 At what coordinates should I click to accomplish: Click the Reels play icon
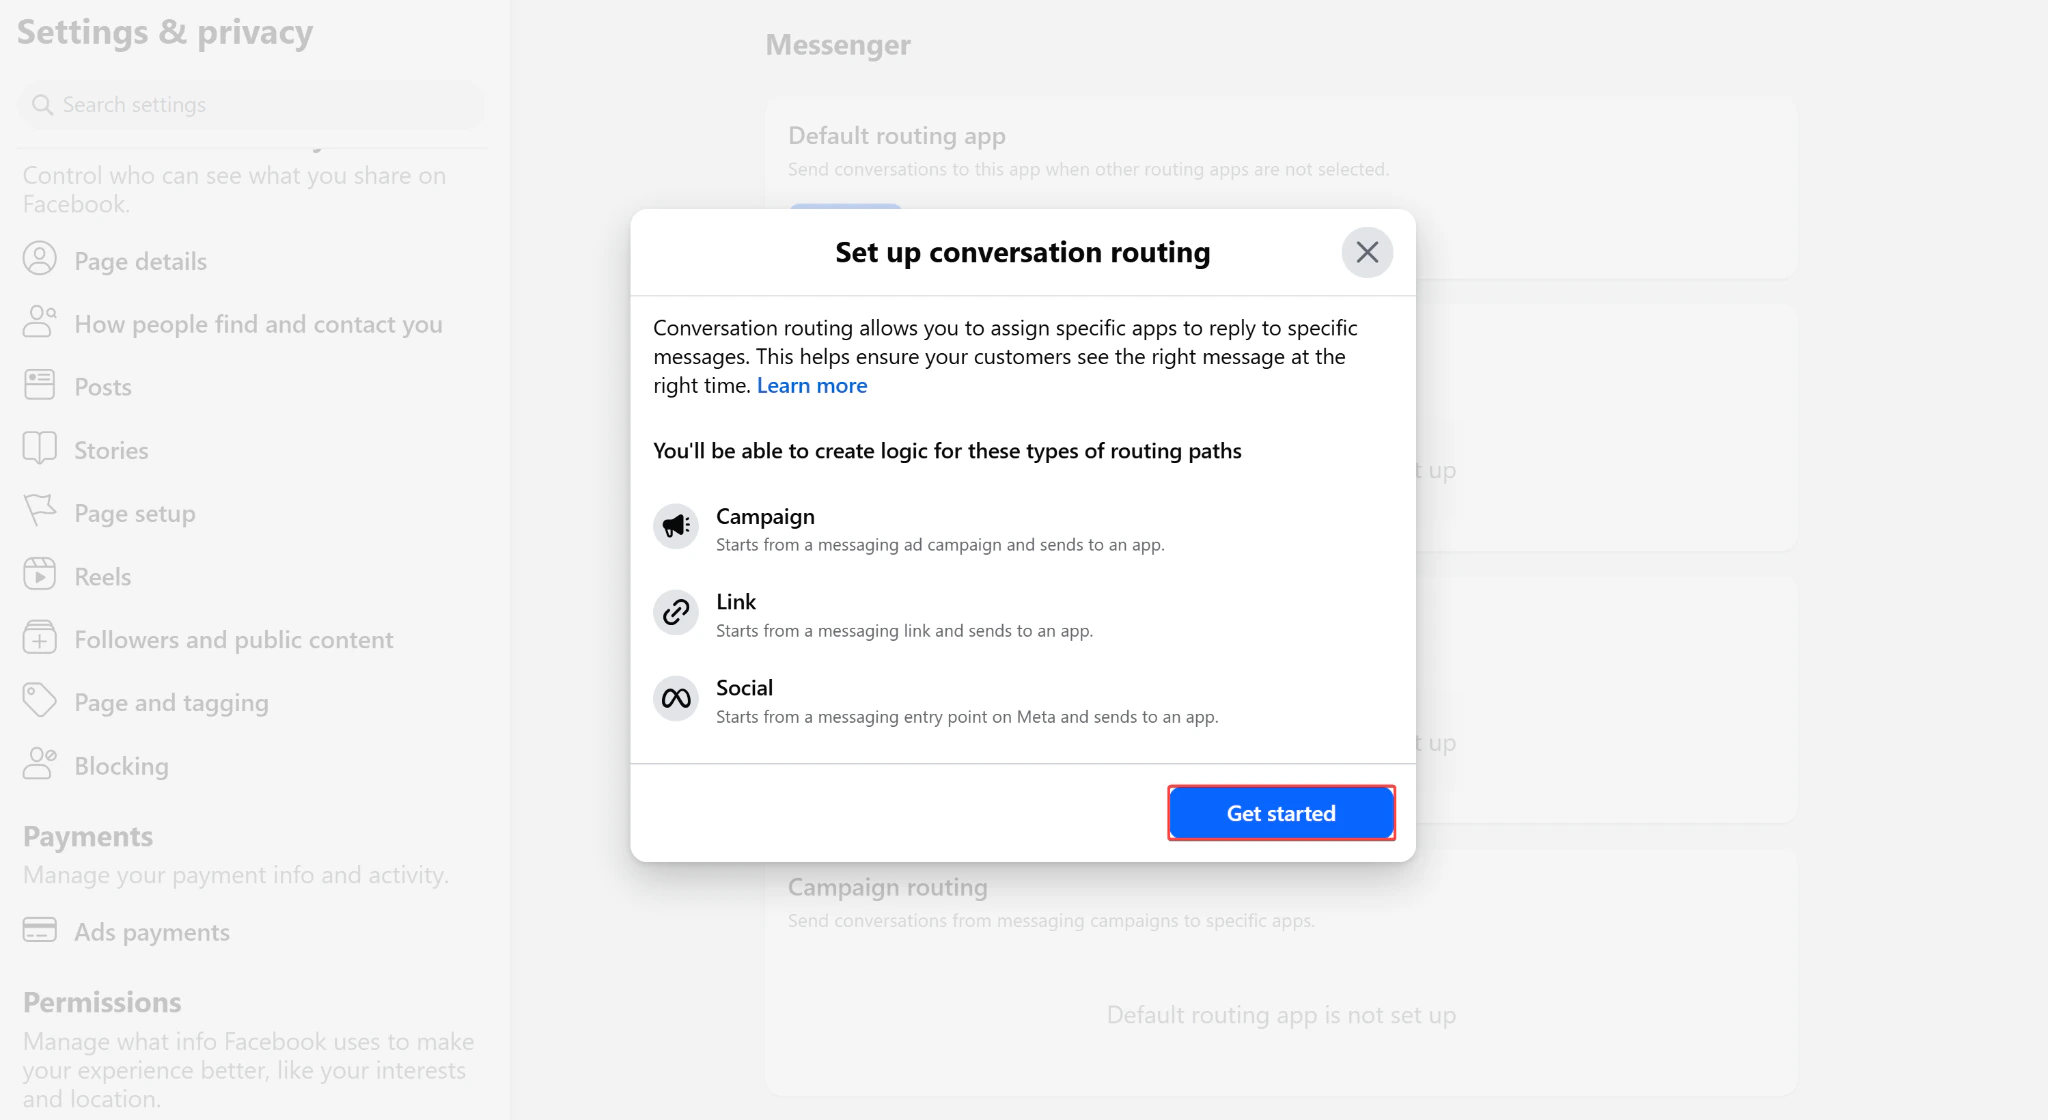pyautogui.click(x=40, y=574)
